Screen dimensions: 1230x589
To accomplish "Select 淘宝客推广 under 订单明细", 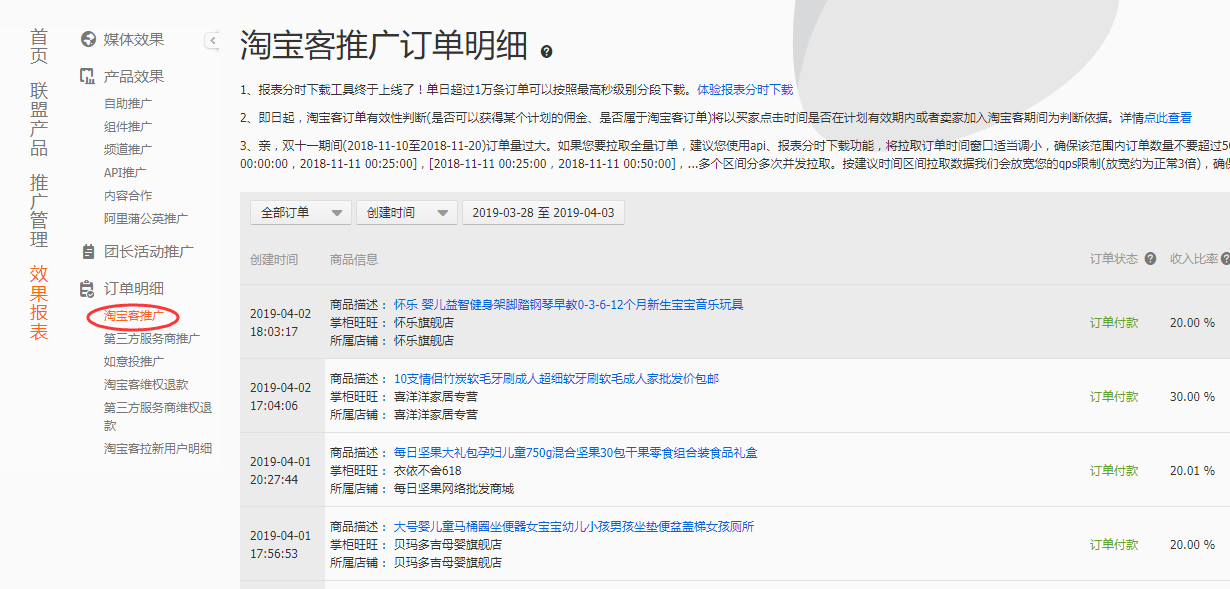I will point(134,316).
